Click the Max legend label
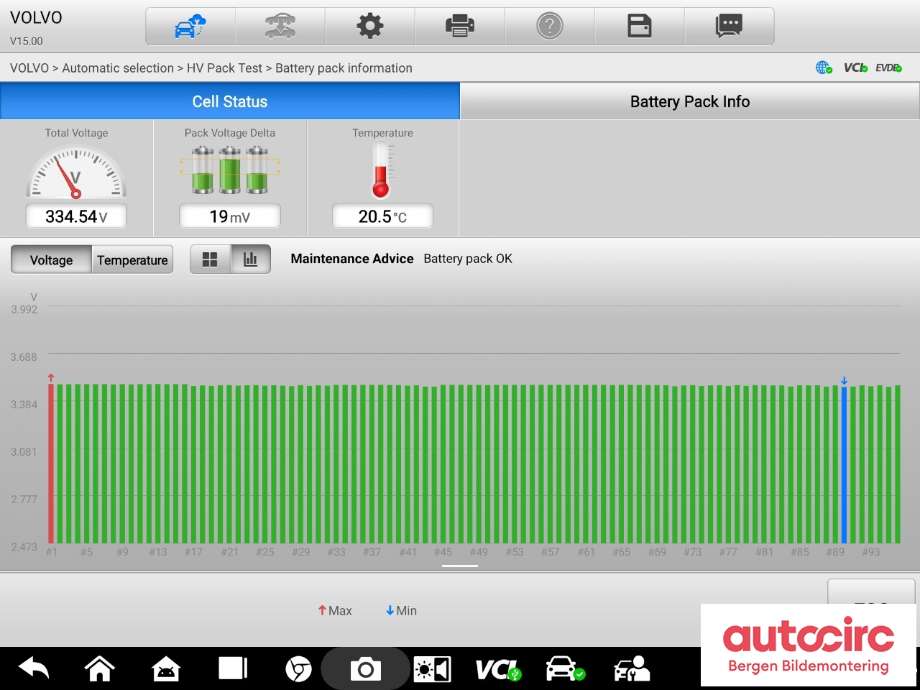Viewport: 920px width, 690px height. 335,611
